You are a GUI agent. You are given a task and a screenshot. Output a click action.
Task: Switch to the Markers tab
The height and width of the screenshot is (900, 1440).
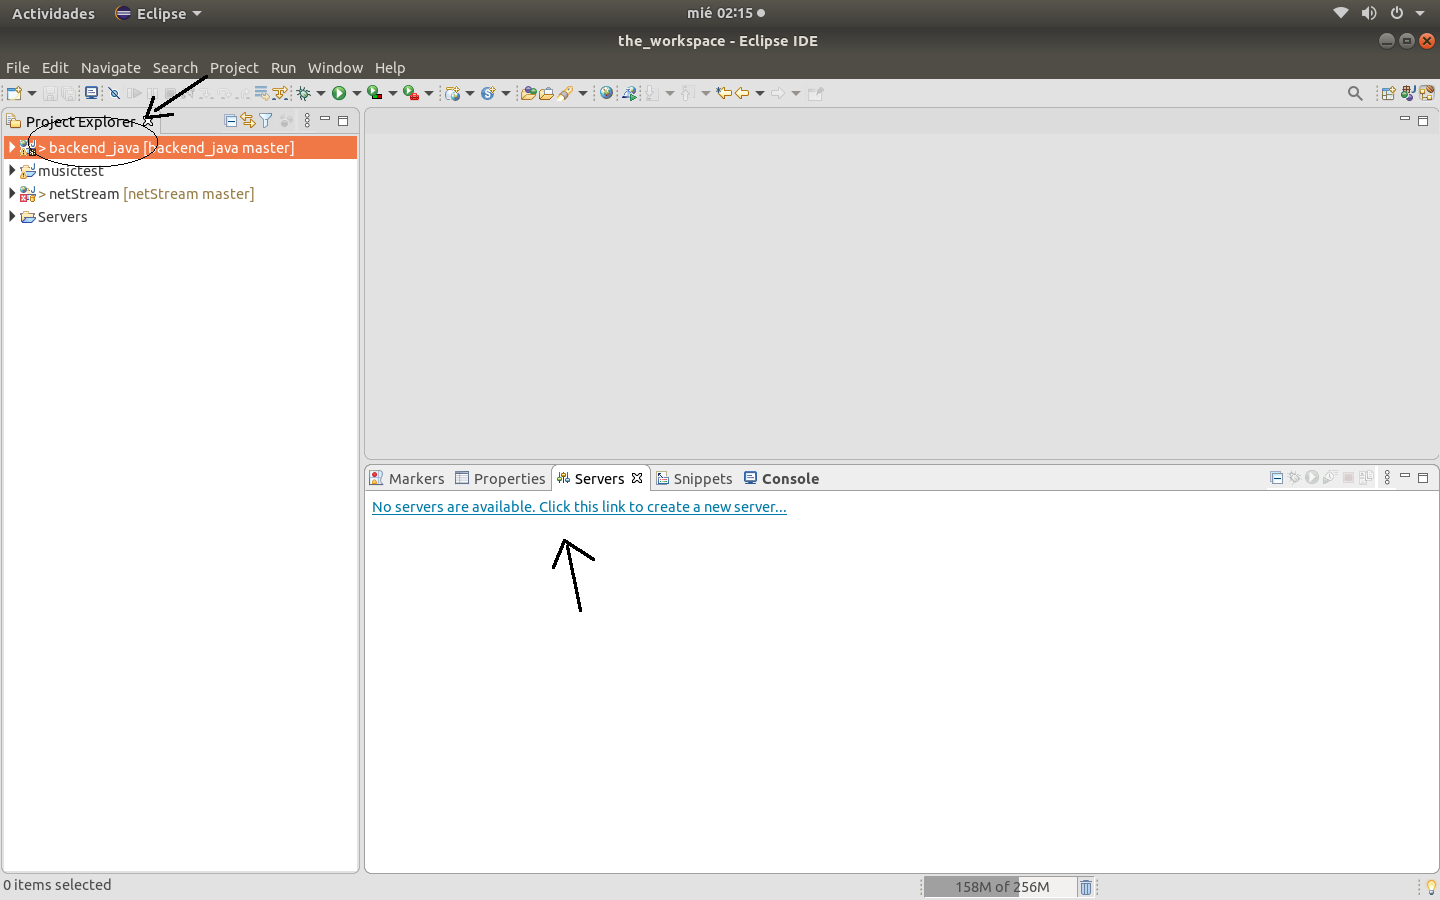(x=407, y=479)
